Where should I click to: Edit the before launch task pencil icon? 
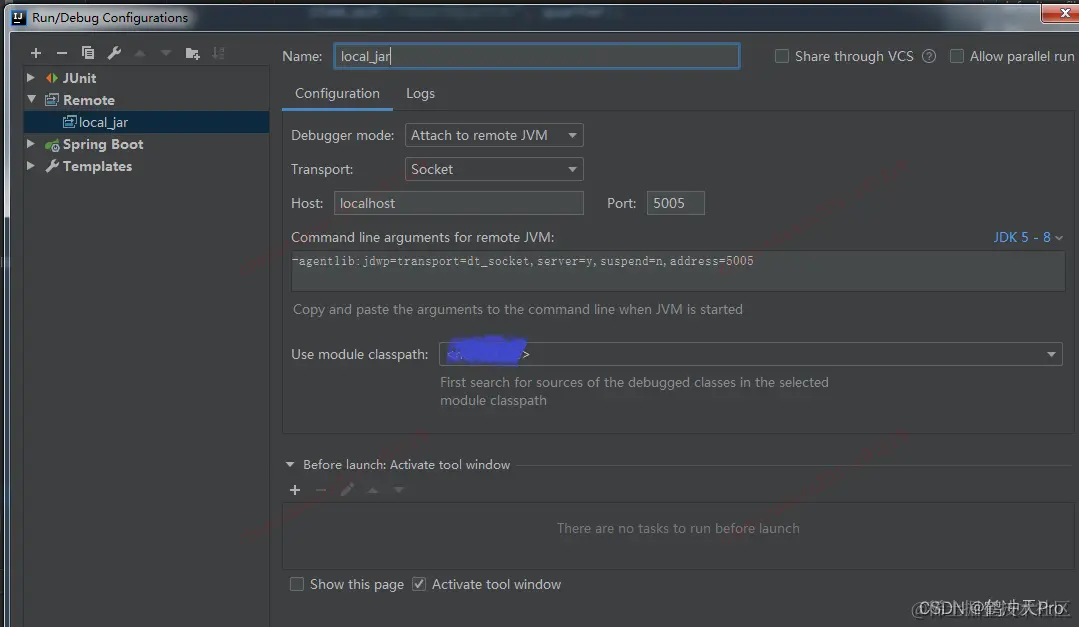347,490
